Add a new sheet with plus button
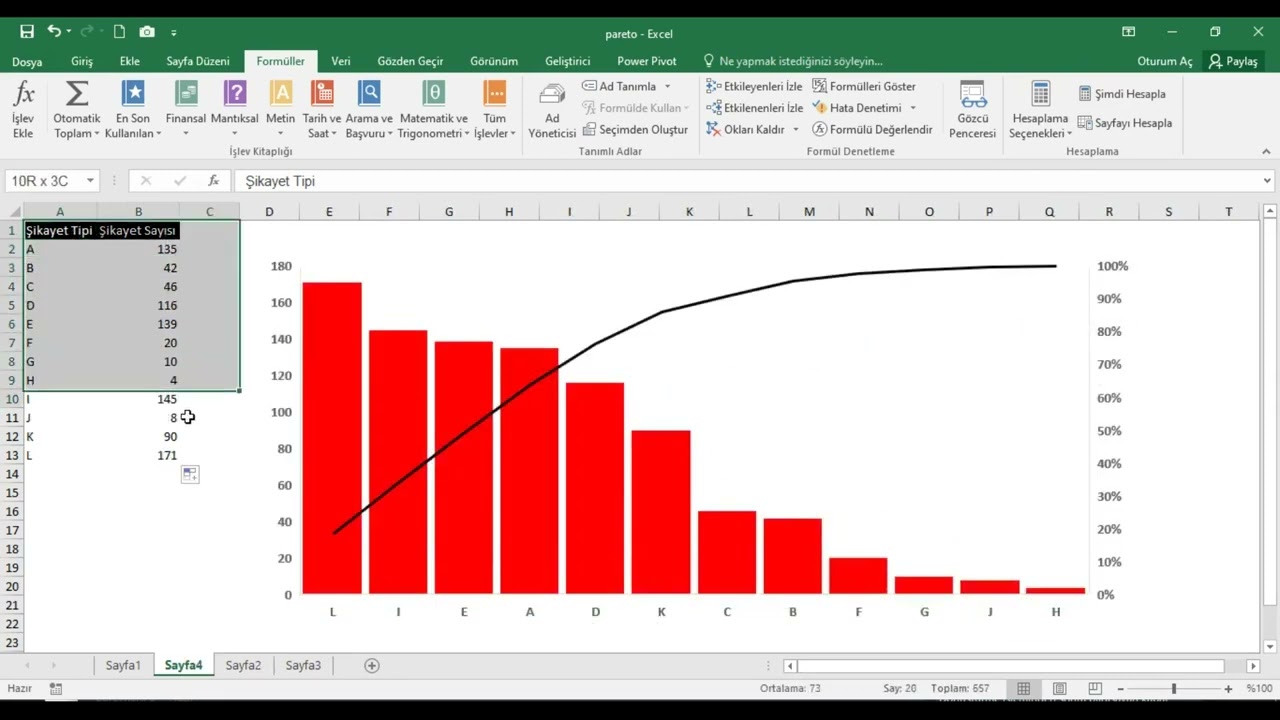This screenshot has width=1280, height=720. [372, 666]
